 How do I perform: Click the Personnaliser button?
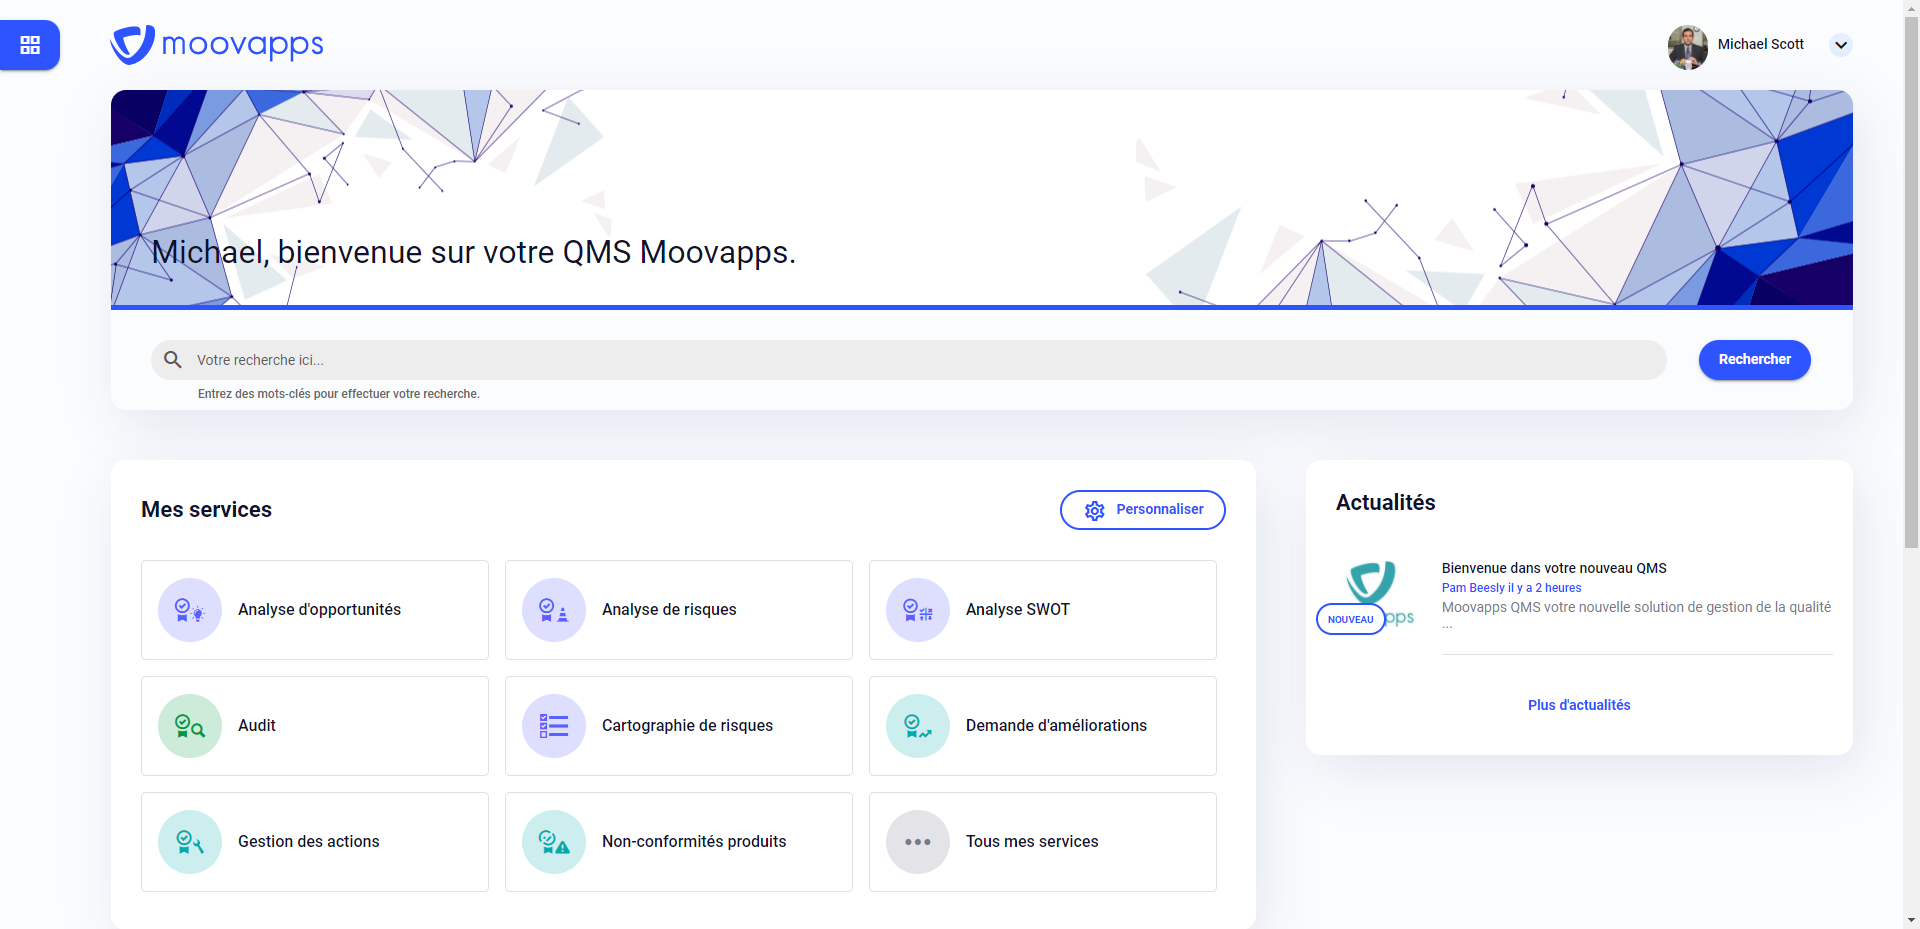coord(1142,510)
